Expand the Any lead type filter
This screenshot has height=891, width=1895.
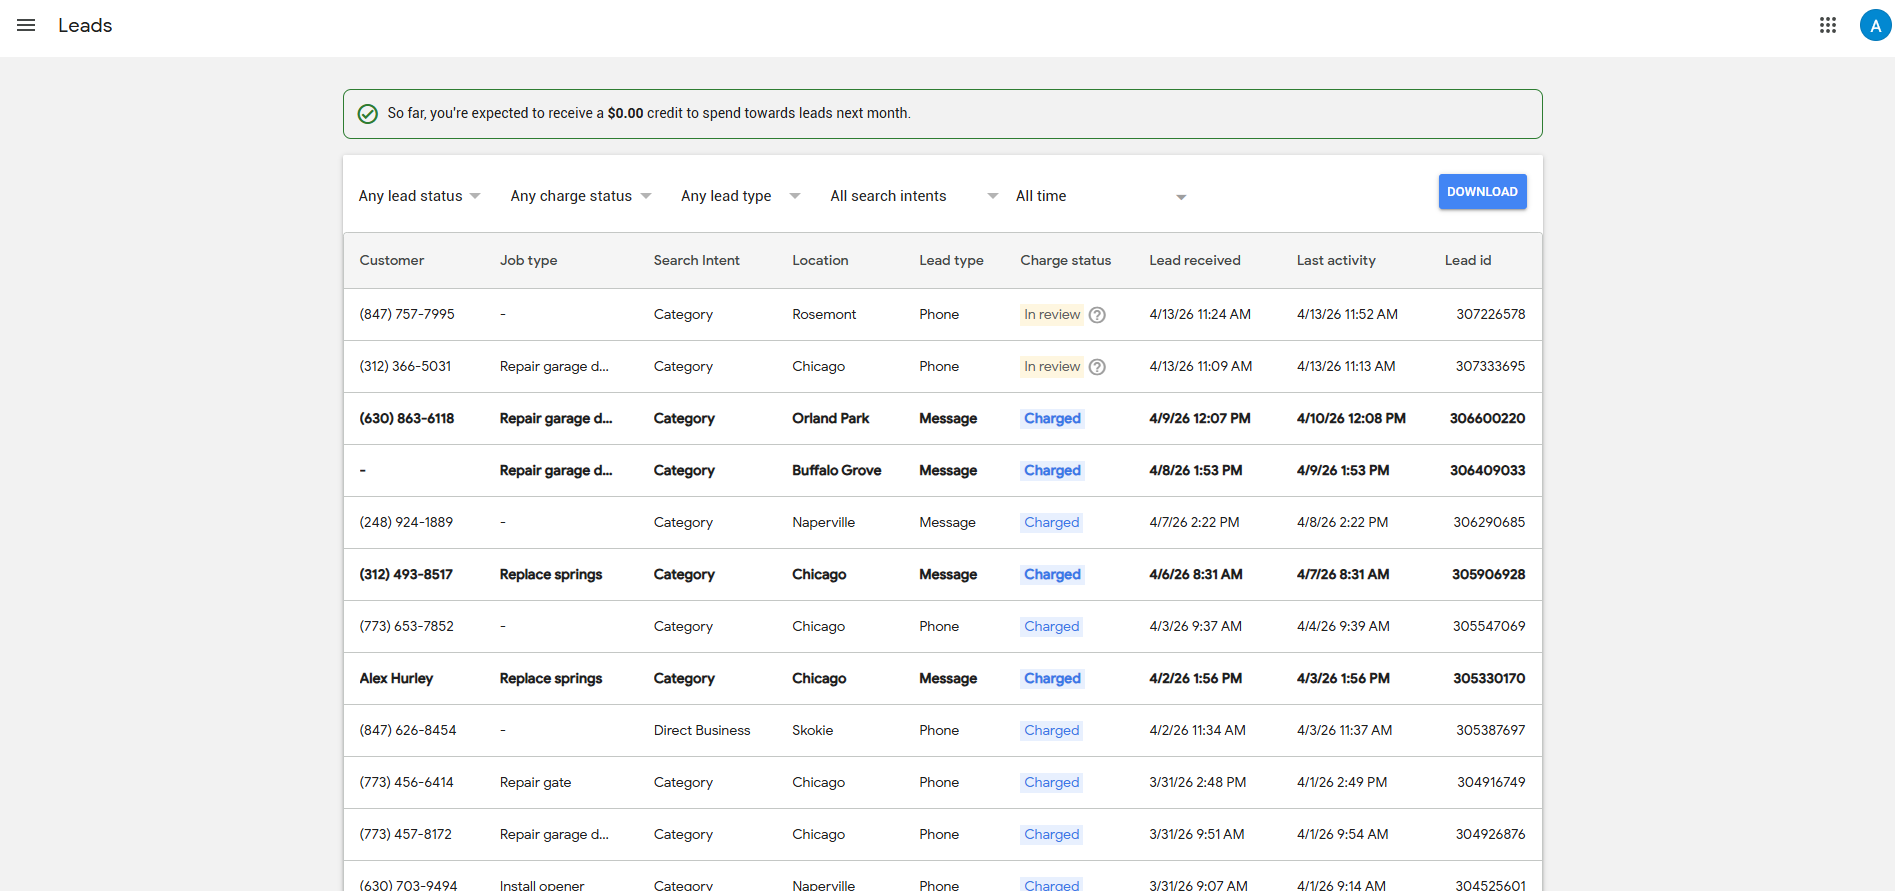point(741,196)
